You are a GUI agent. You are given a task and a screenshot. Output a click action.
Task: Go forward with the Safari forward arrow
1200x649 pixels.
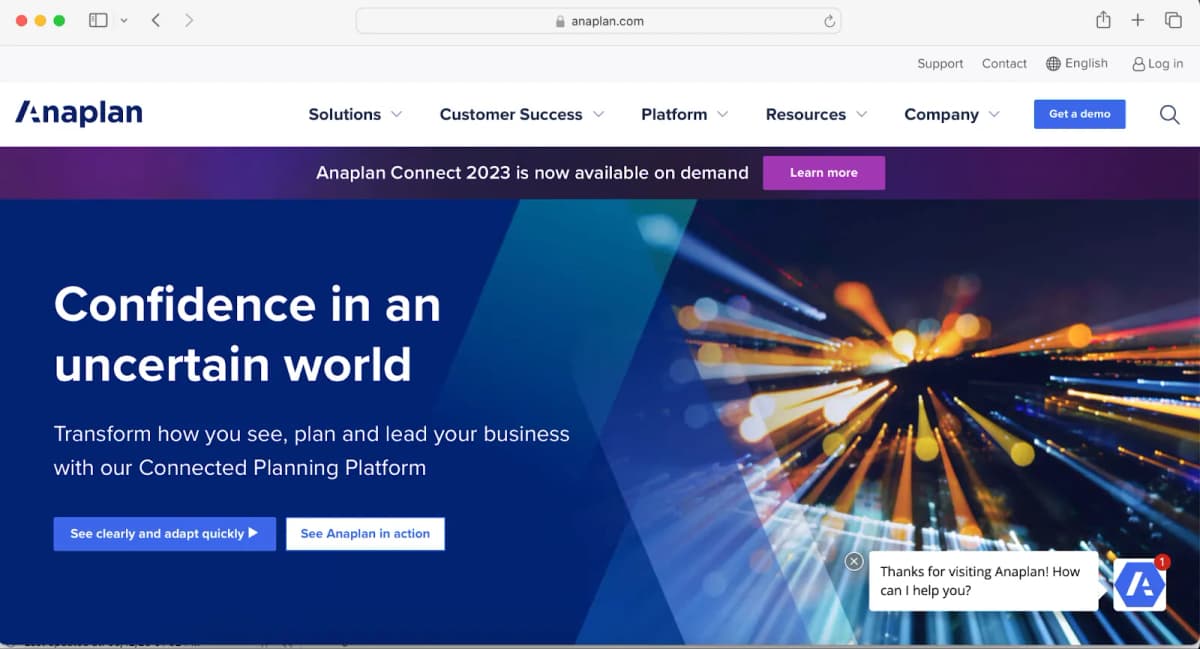tap(189, 20)
